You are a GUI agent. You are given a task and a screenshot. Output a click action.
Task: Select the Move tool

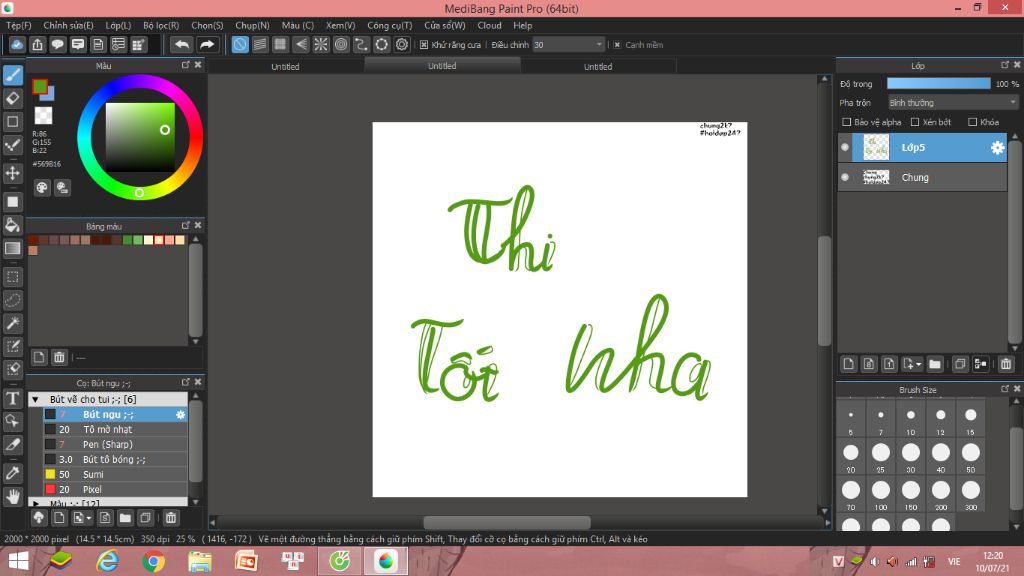(x=12, y=173)
